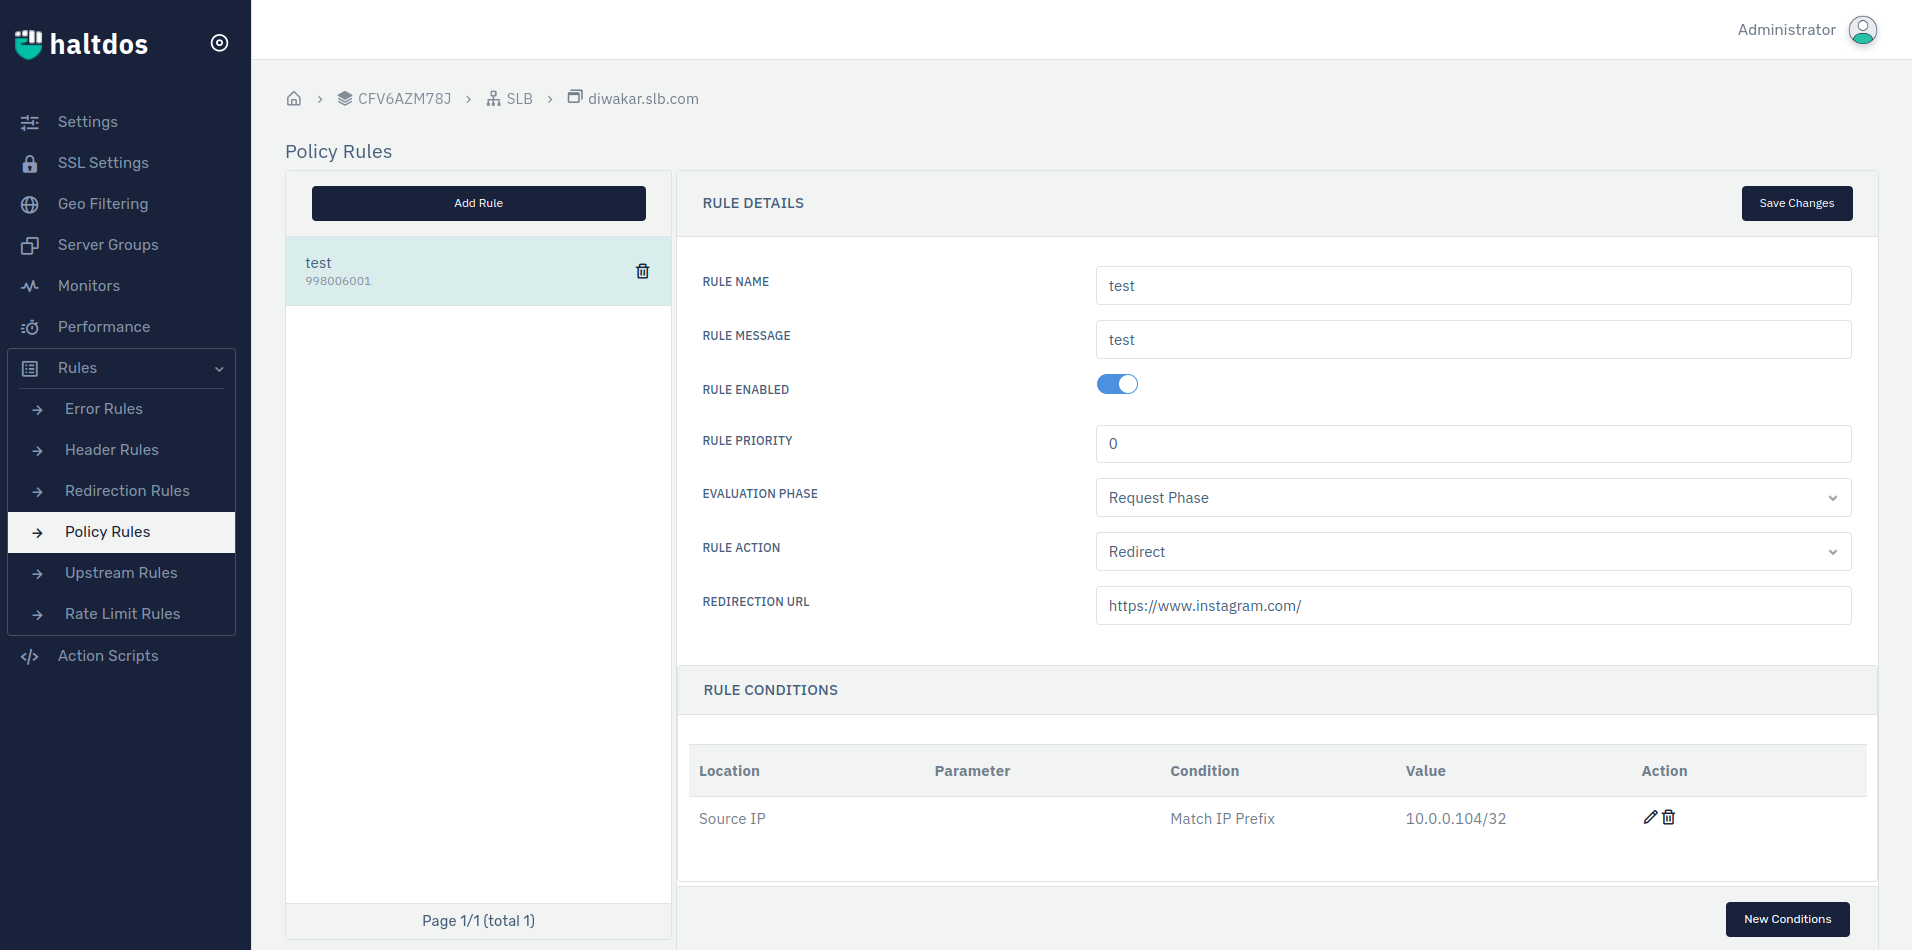Go to Upstream Rules

click(121, 573)
